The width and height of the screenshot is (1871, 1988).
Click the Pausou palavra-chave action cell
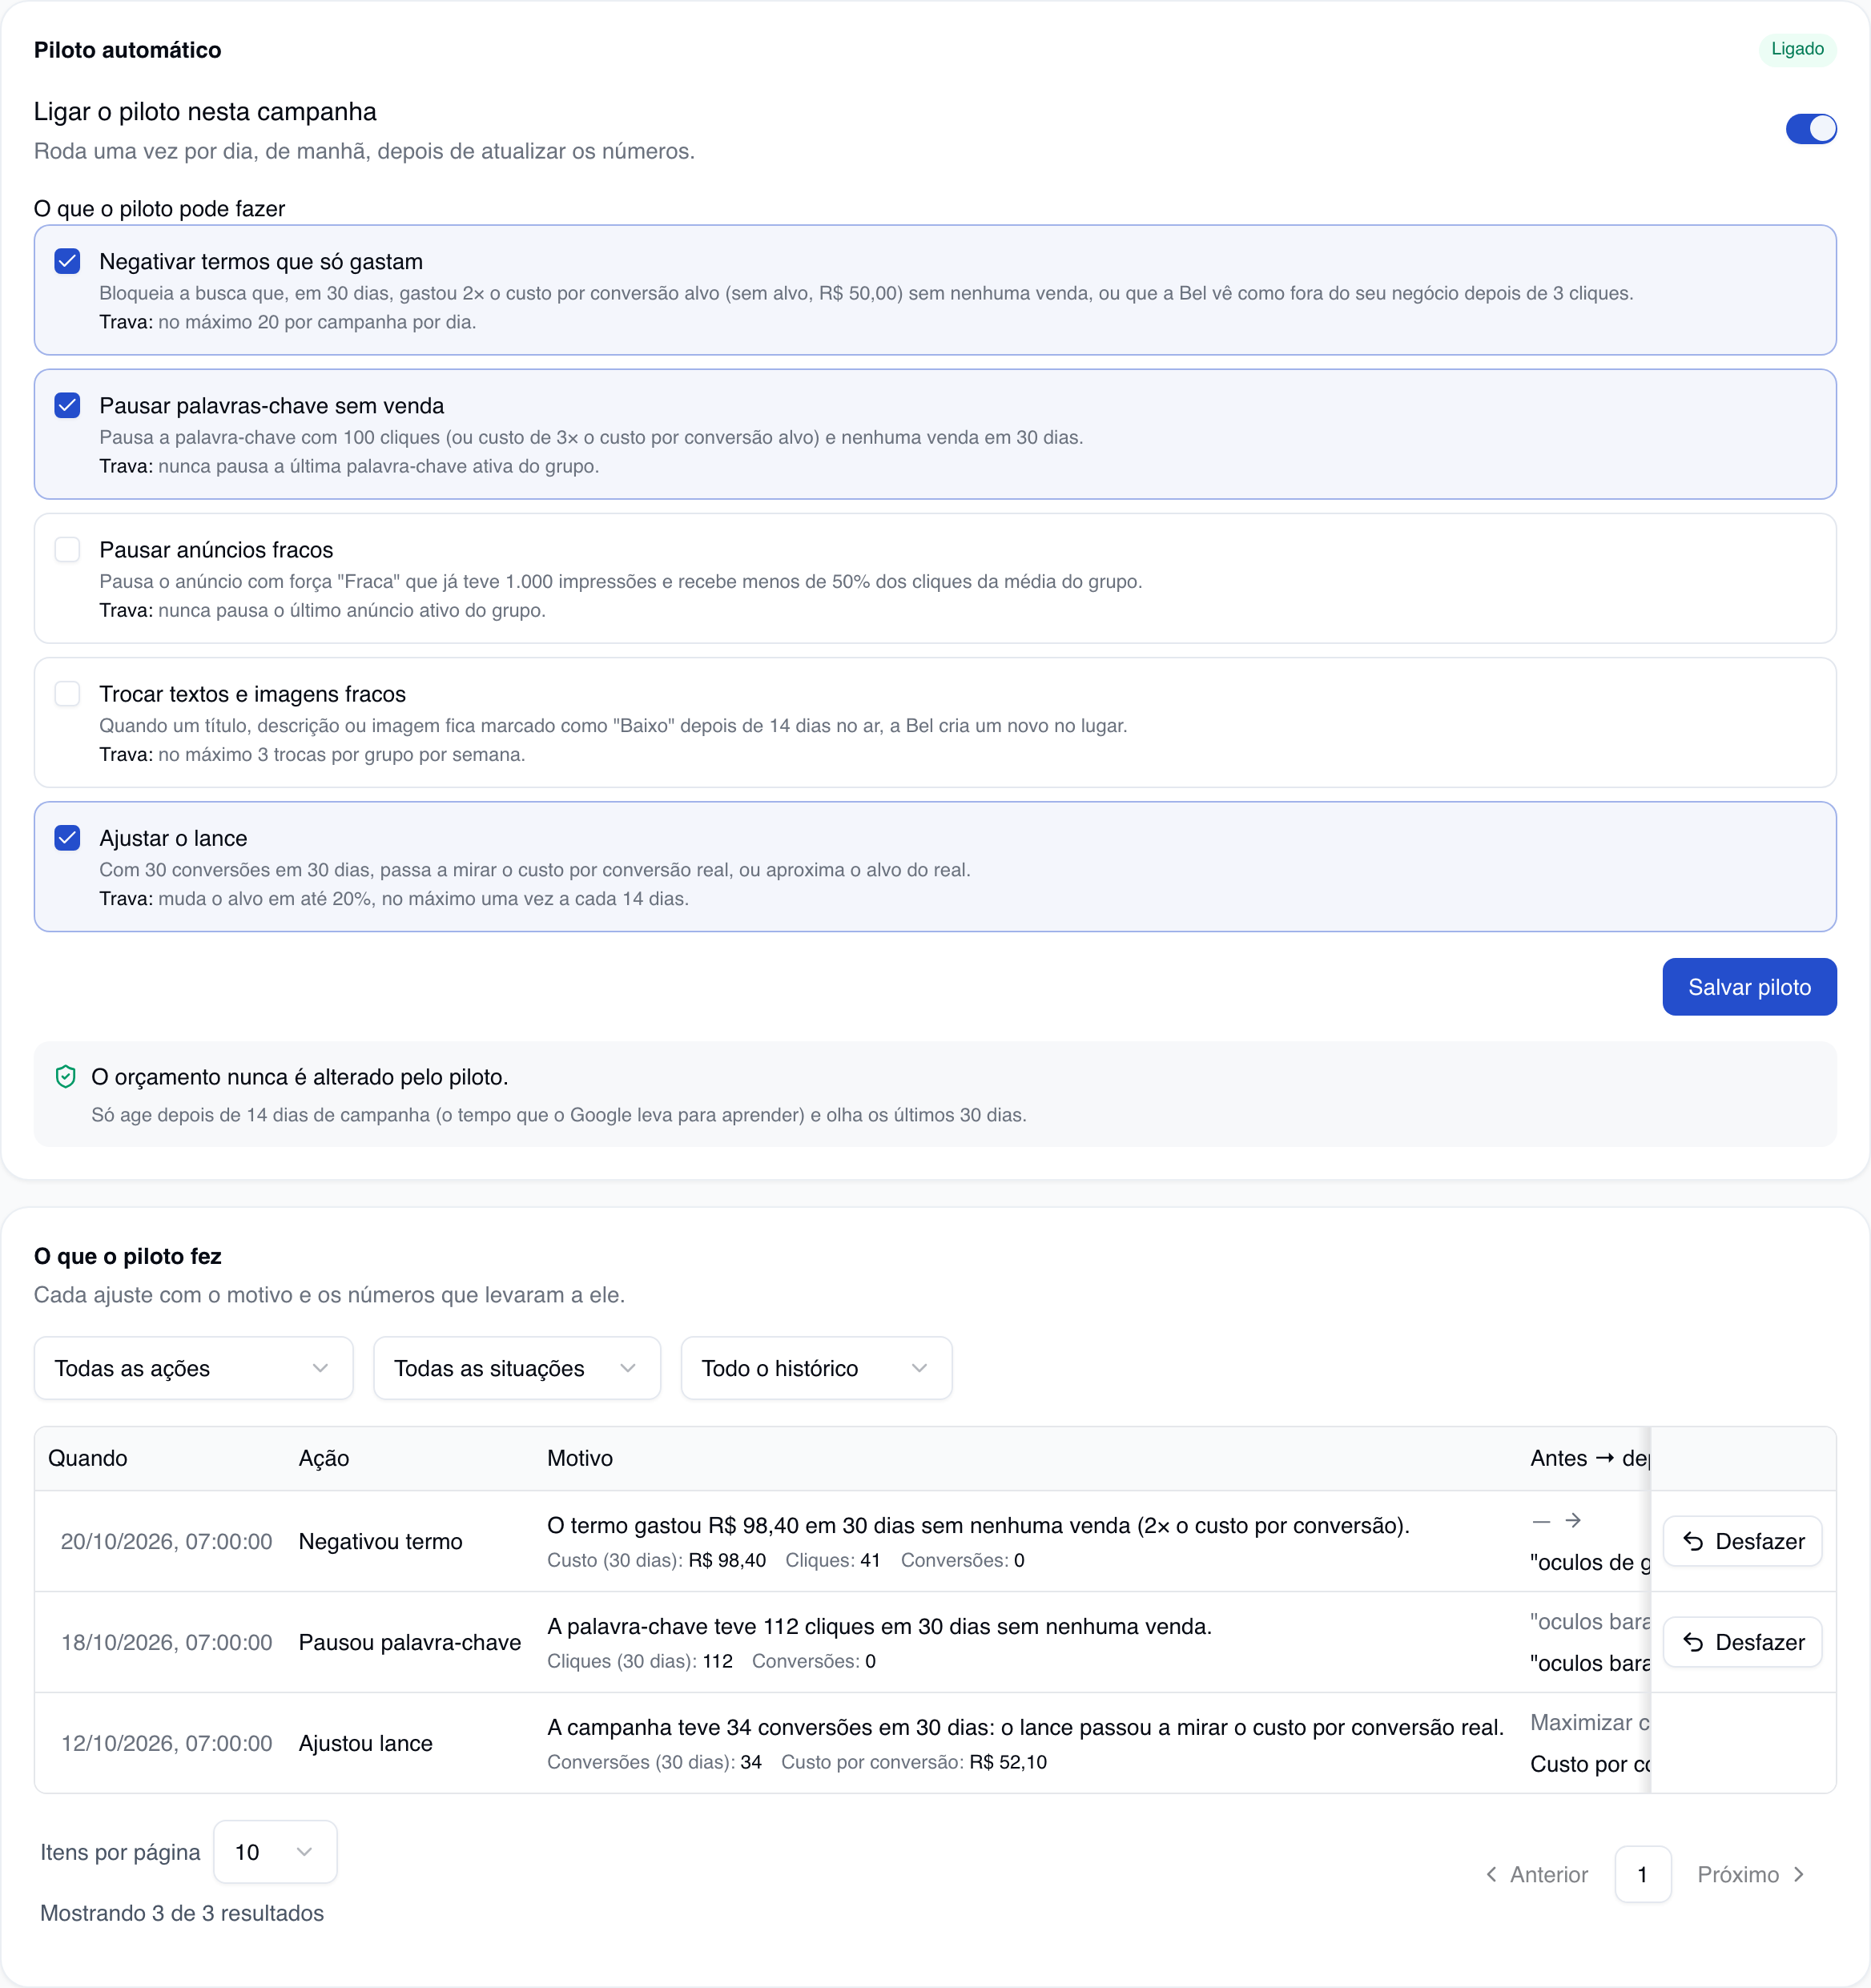[410, 1641]
